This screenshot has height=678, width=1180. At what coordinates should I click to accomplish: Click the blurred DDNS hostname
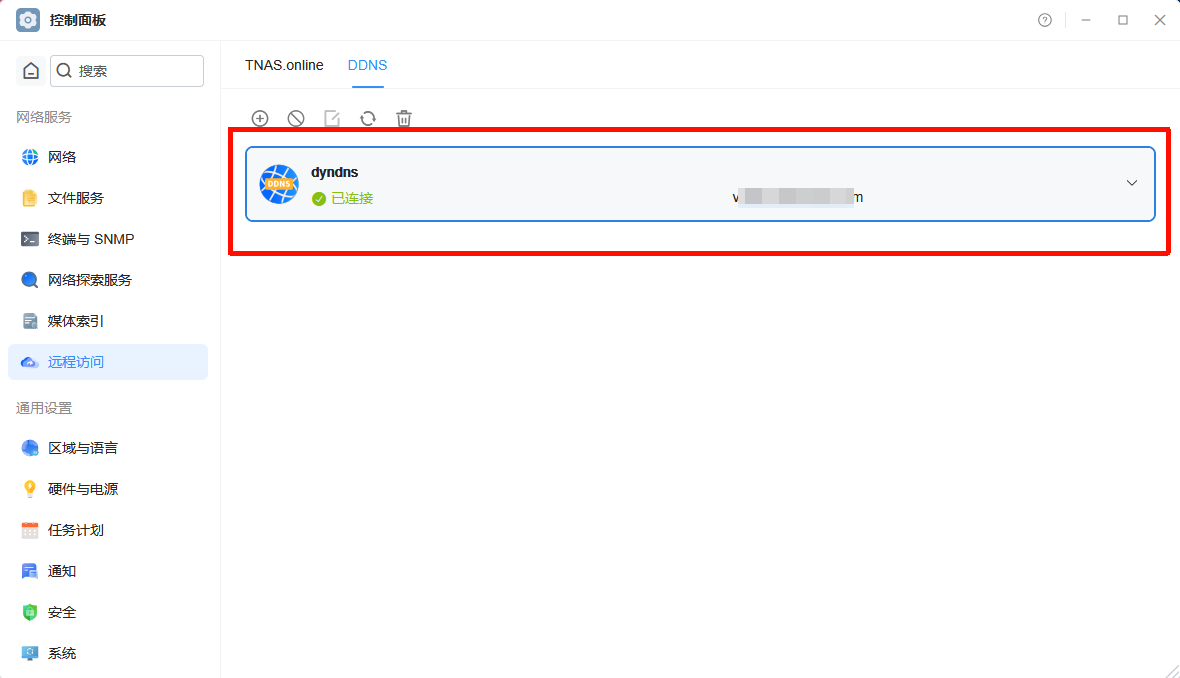[798, 197]
